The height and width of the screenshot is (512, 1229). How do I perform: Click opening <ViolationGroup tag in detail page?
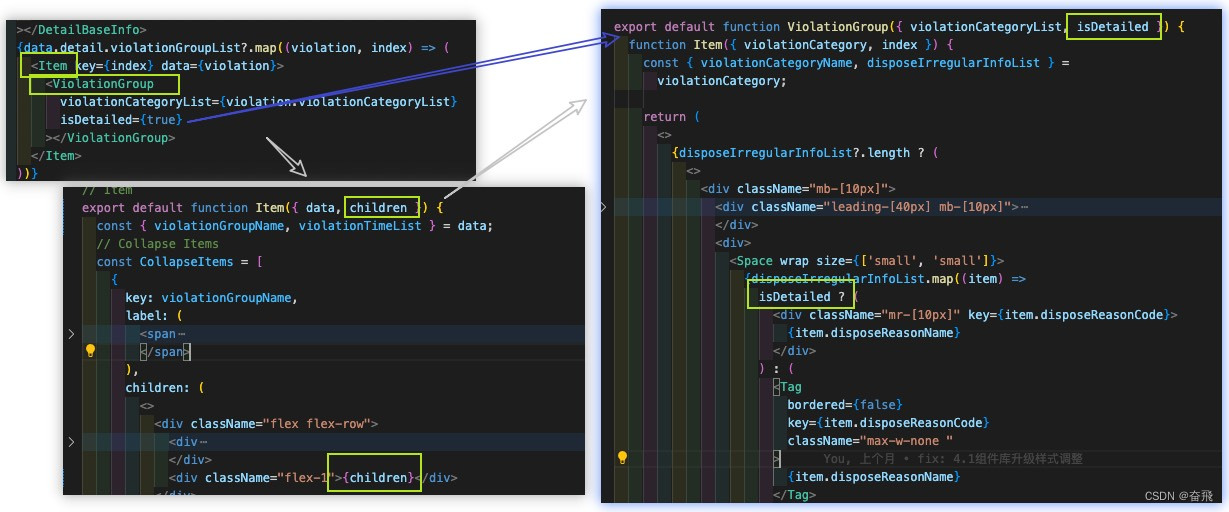point(100,83)
